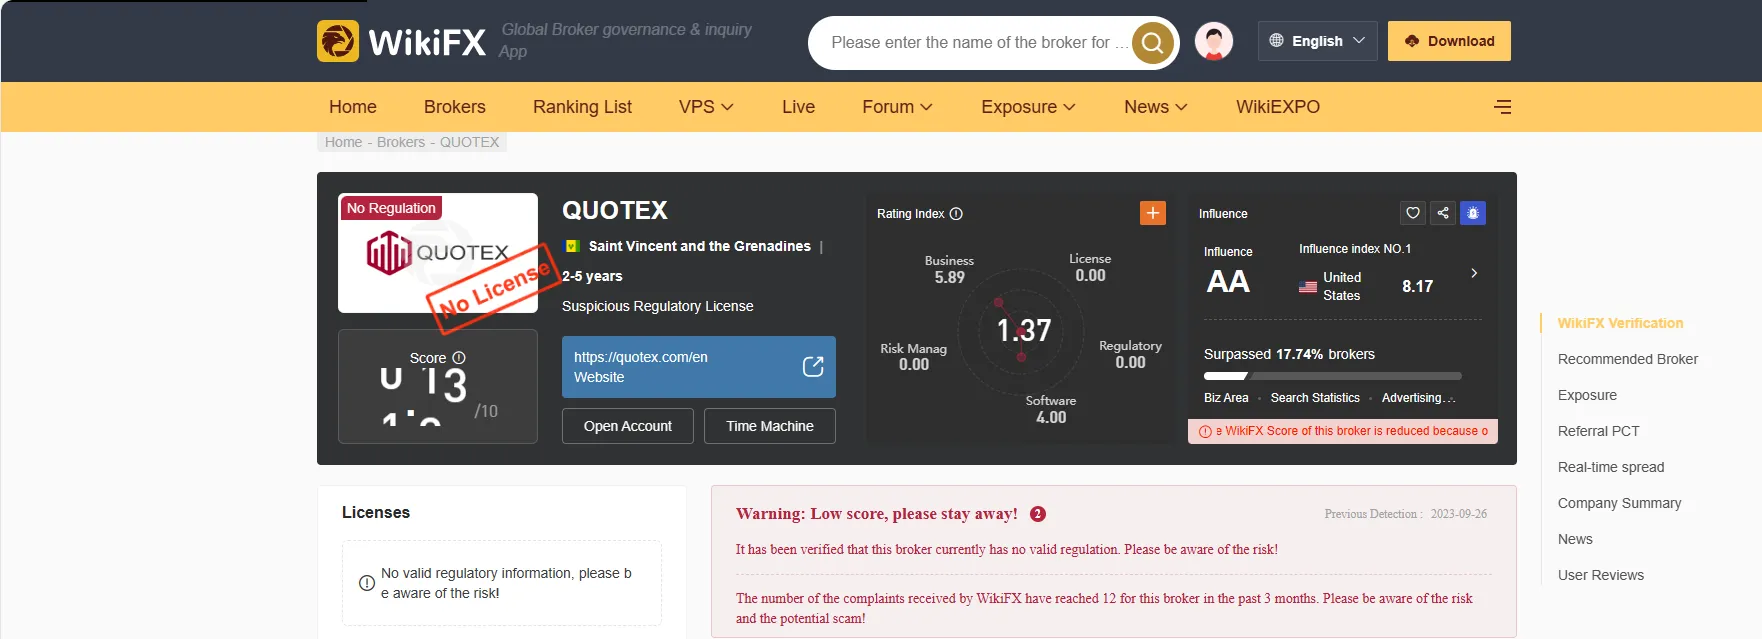This screenshot has width=1762, height=639.
Task: Click the blue alert report icon
Action: tap(1473, 213)
